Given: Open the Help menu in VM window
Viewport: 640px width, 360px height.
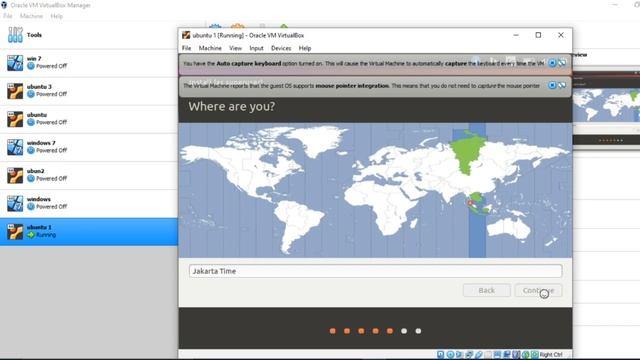Looking at the screenshot, I should point(305,48).
